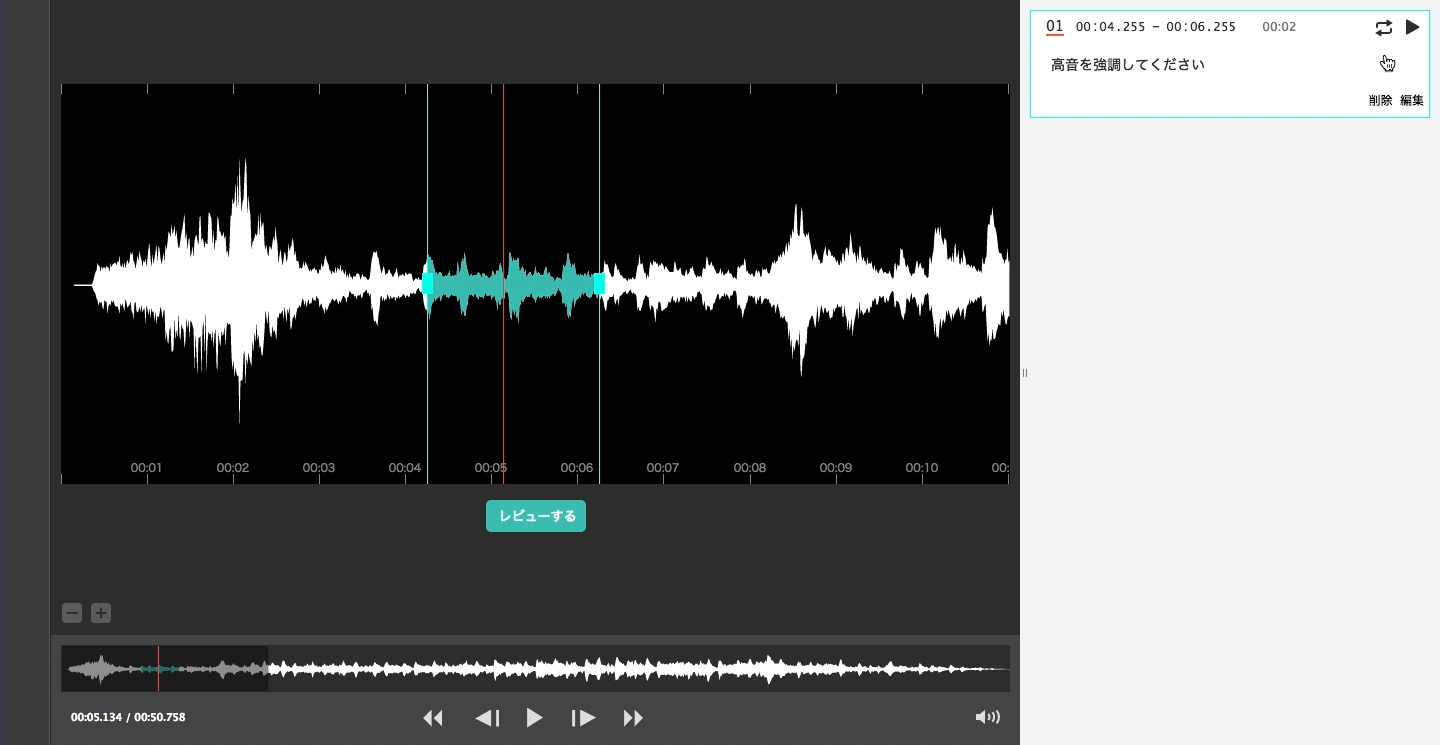
Task: Play the audio with the play button
Action: [535, 717]
